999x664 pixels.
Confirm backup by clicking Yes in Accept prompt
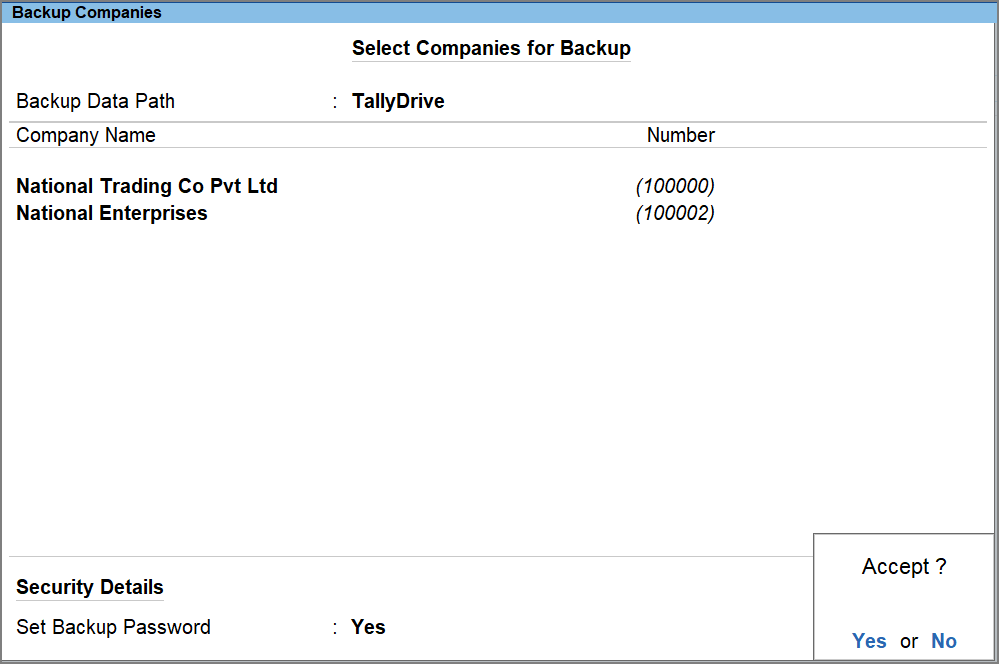869,641
